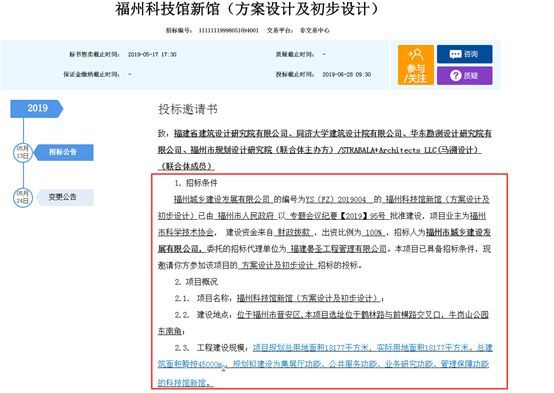Screen dimensions: 554x393
Task: Click the 招标编号 number line
Action: (x=212, y=30)
